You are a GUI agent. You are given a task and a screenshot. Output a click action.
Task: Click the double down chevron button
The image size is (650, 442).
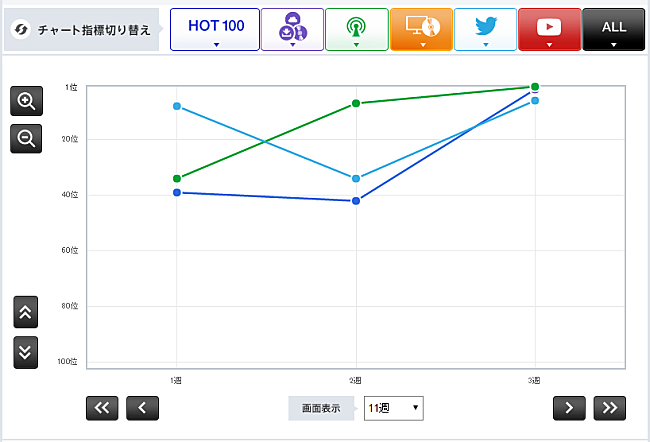[26, 351]
